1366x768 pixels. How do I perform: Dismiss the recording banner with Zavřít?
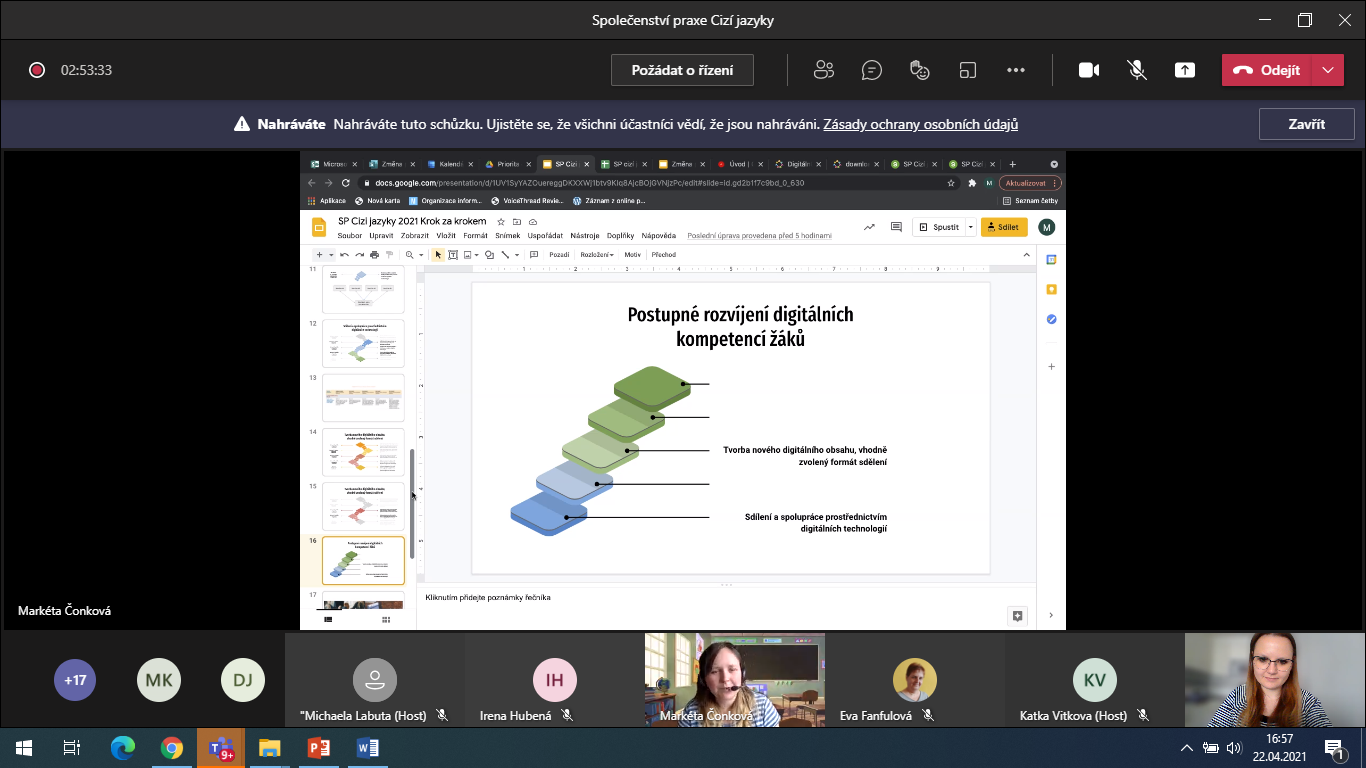[1306, 124]
